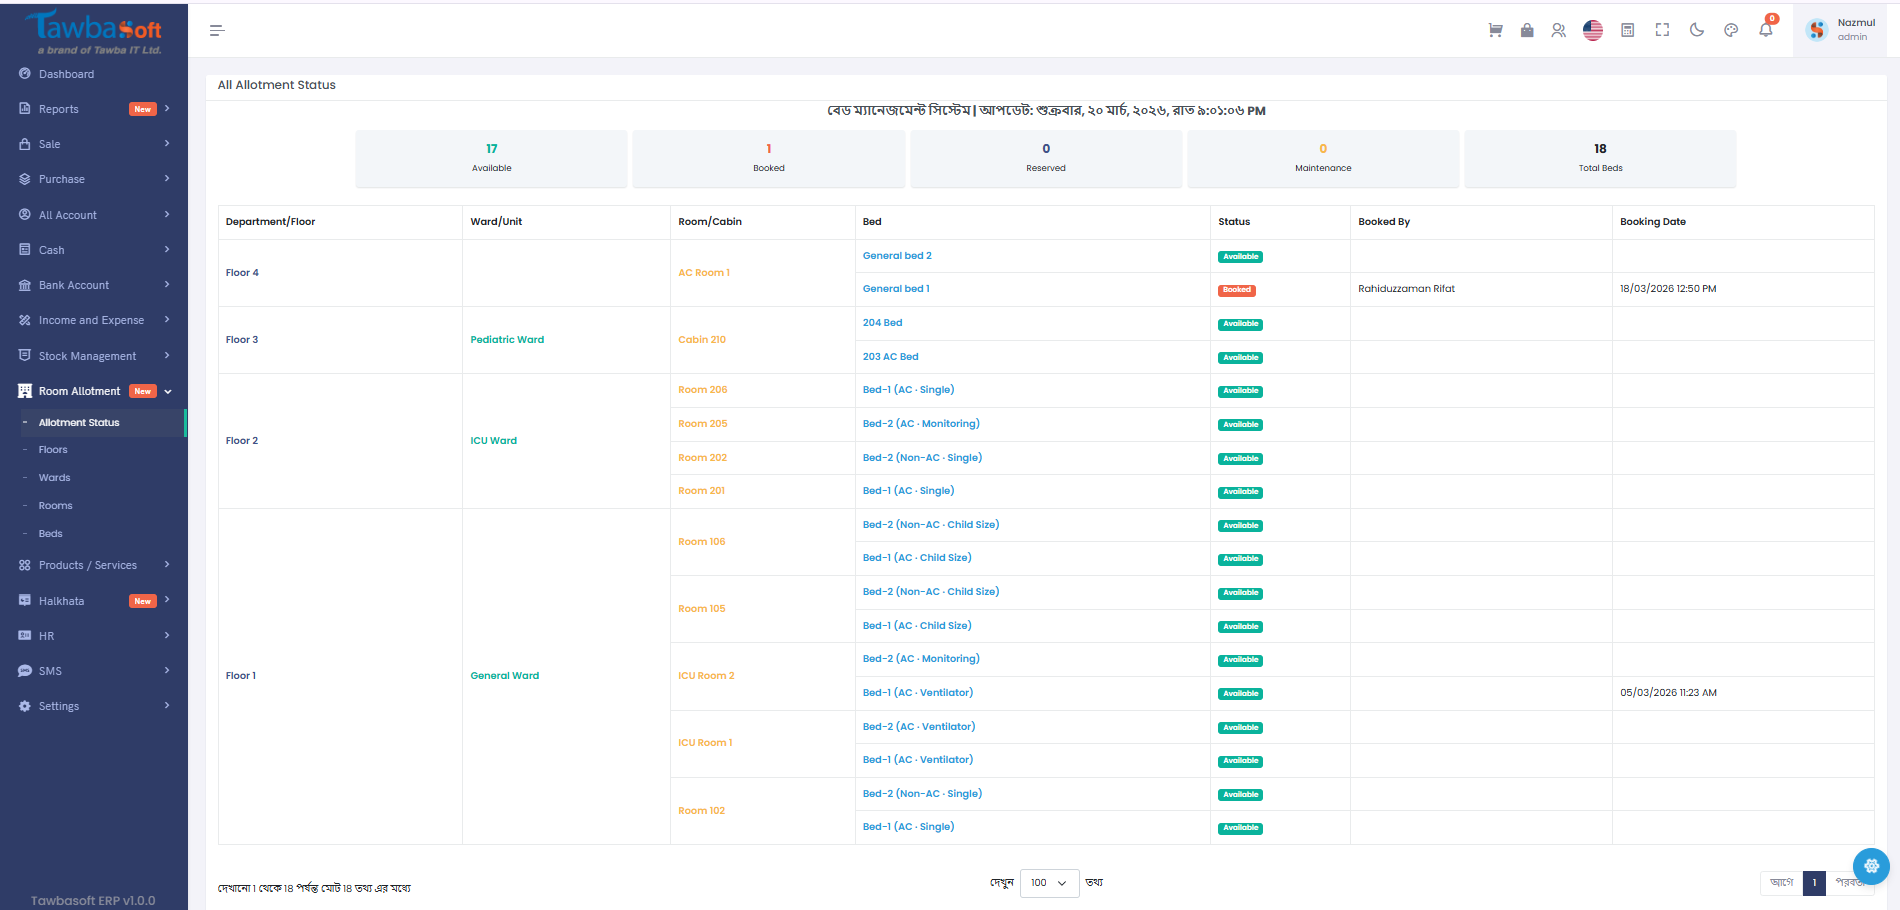Click the 18/03/2026 12:50 PM booking date
This screenshot has width=1900, height=910.
[1668, 289]
